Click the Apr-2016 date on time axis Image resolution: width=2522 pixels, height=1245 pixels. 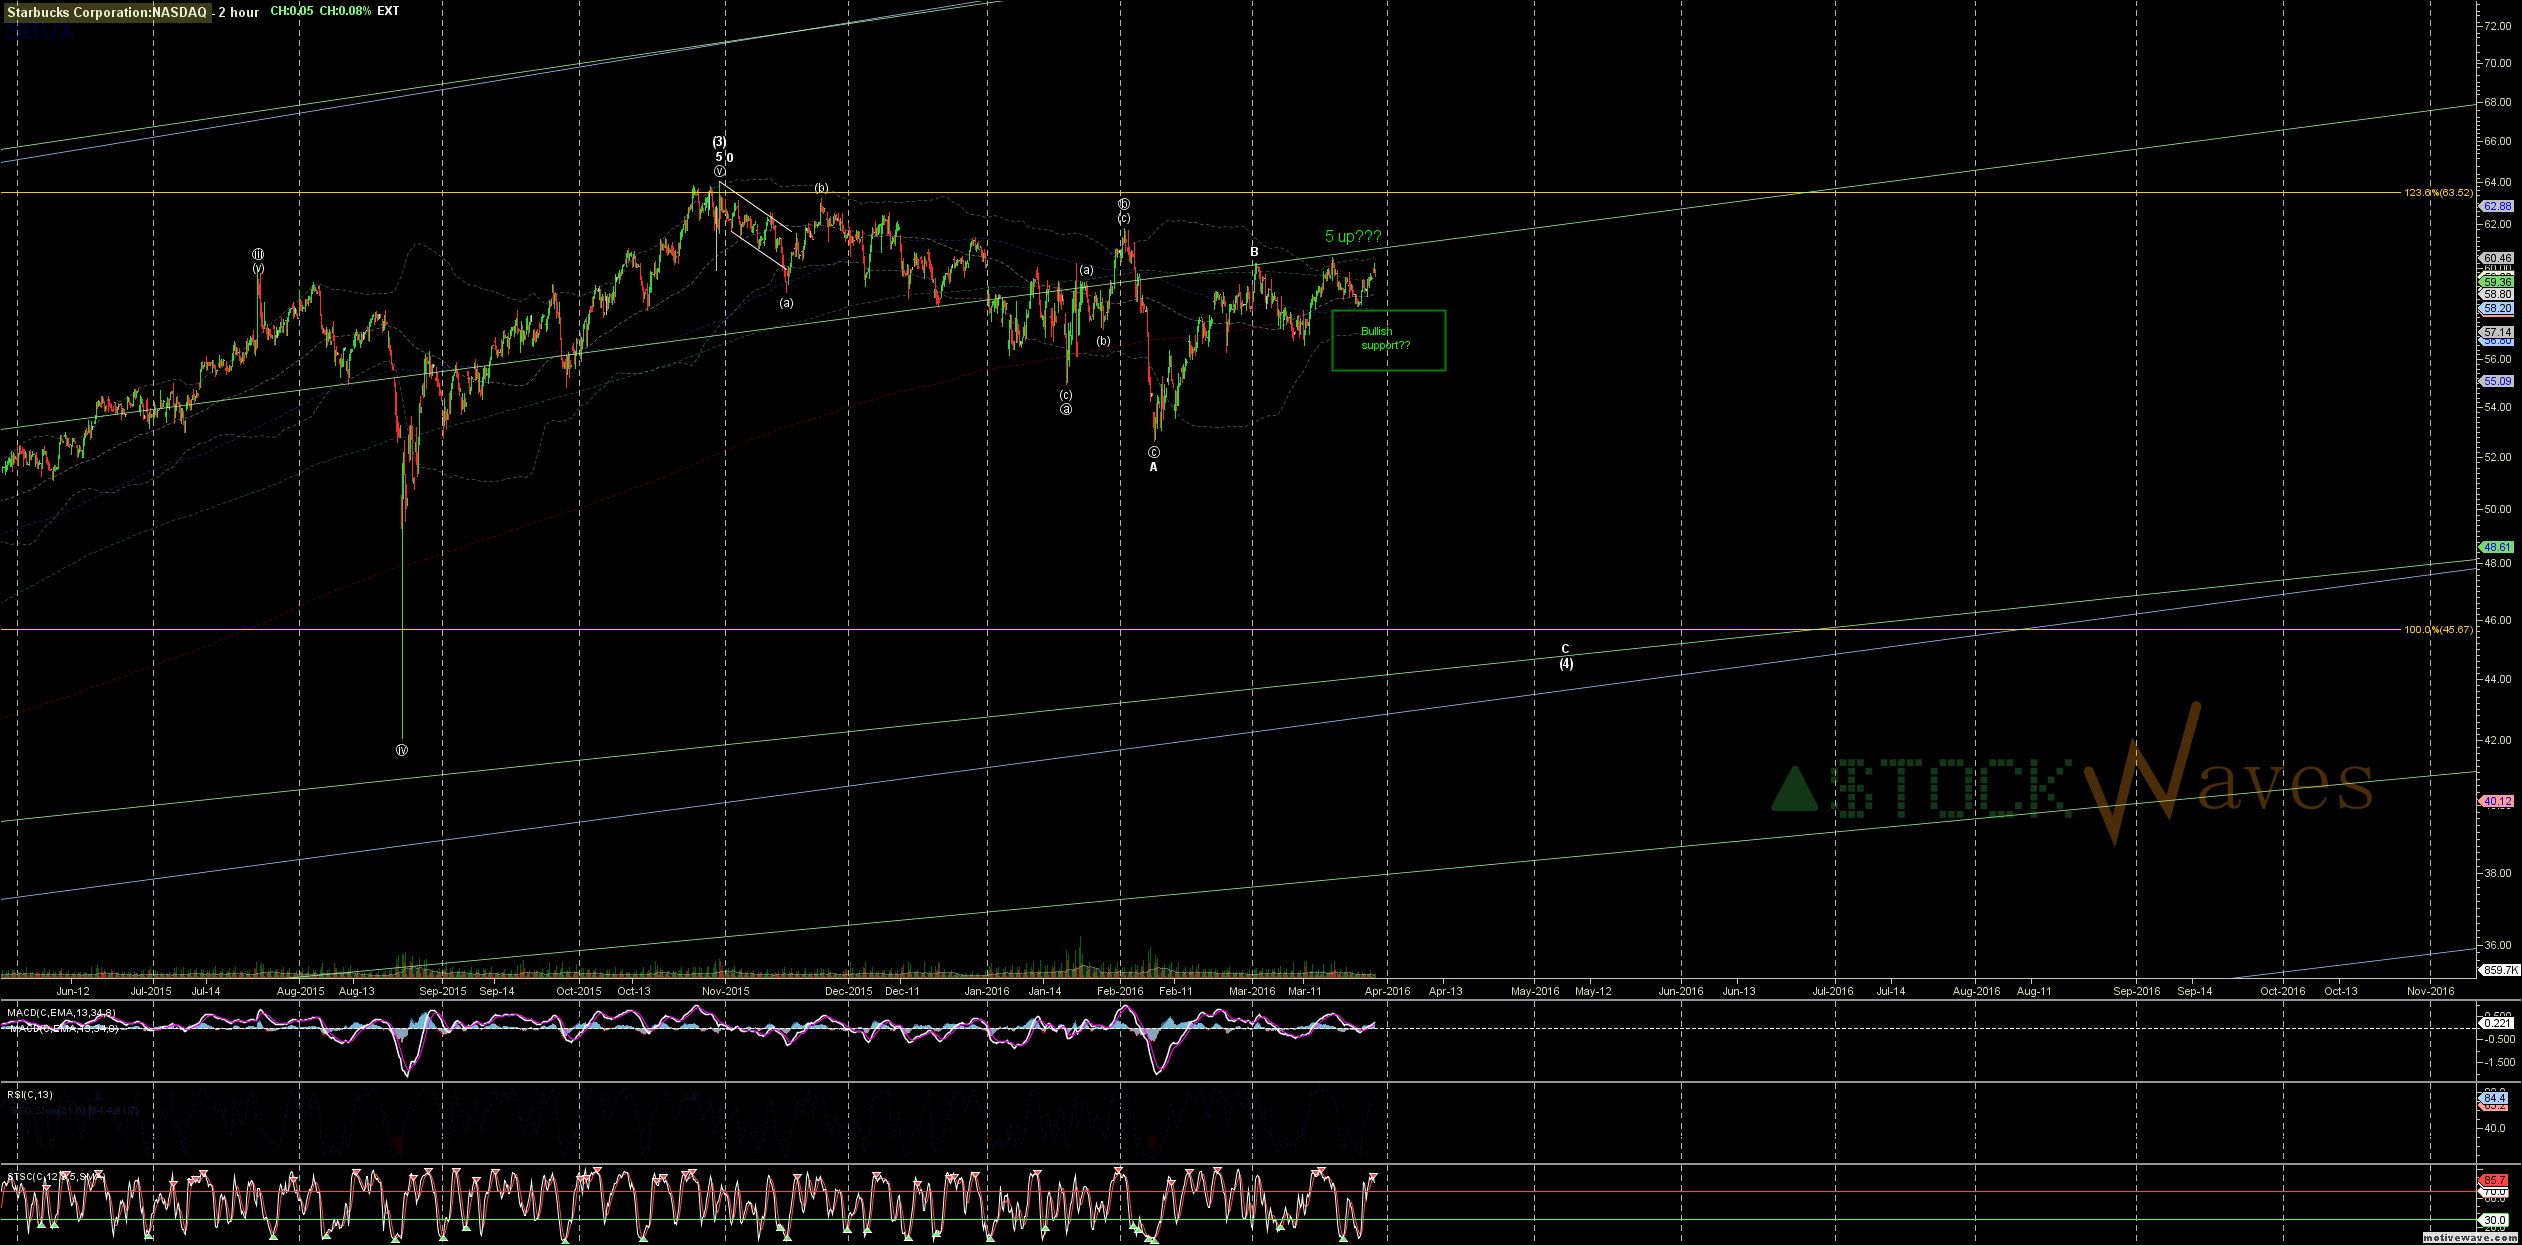tap(1388, 991)
